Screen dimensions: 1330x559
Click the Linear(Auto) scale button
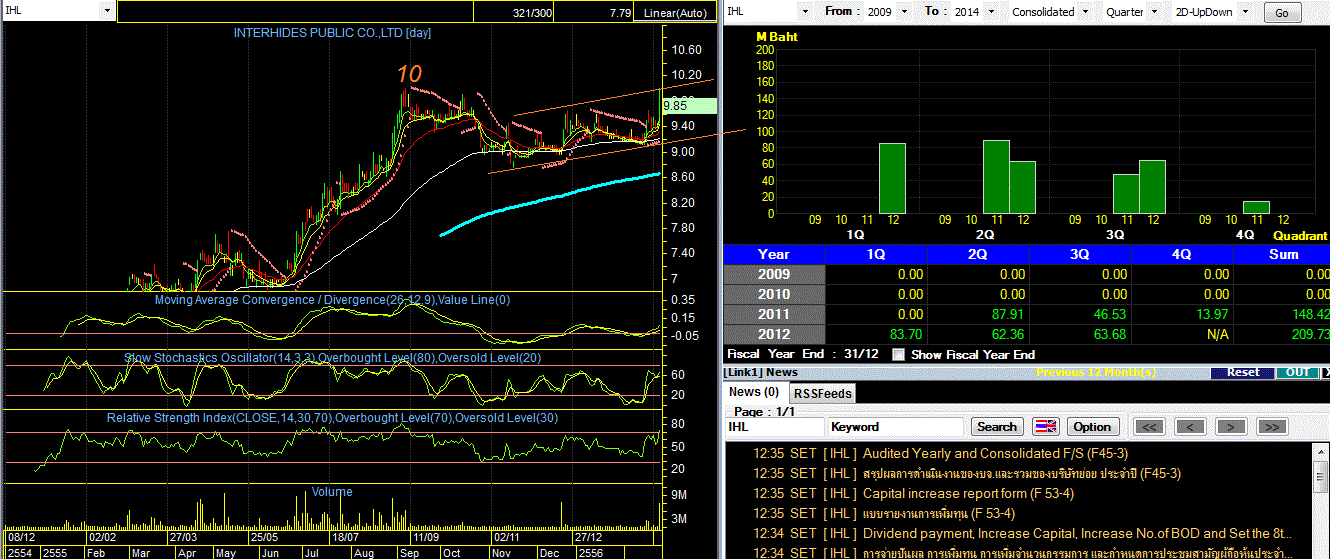pyautogui.click(x=677, y=12)
